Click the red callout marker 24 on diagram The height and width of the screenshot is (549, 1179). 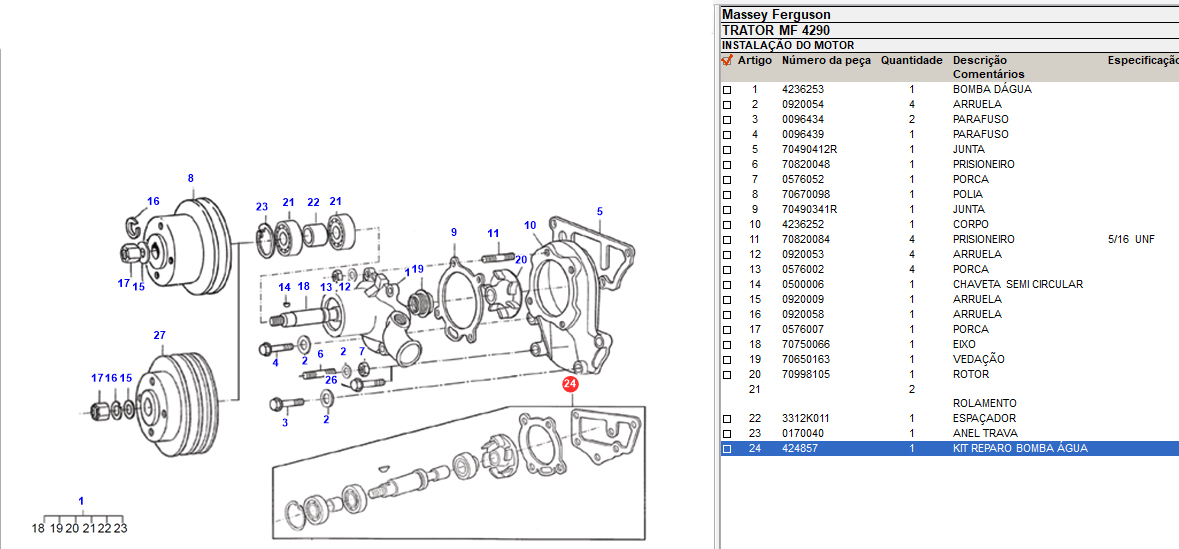[x=570, y=383]
